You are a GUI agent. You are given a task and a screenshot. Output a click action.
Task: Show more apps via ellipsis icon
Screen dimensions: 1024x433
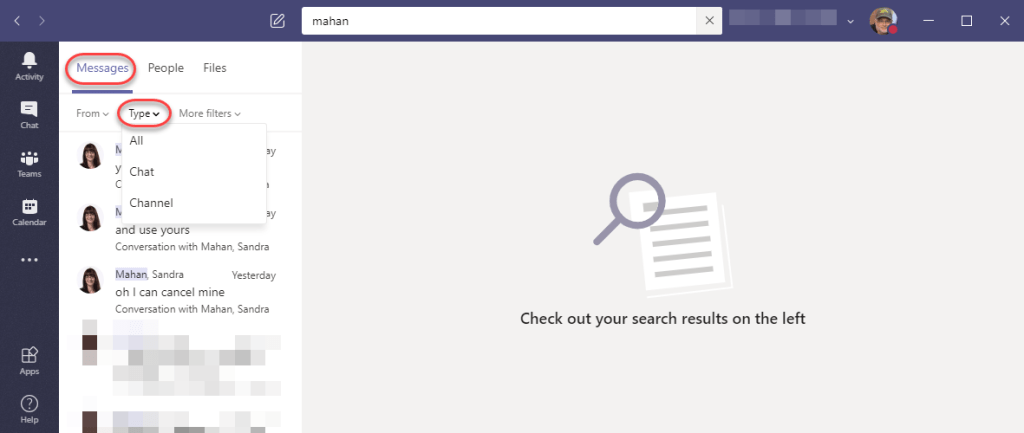pyautogui.click(x=29, y=260)
